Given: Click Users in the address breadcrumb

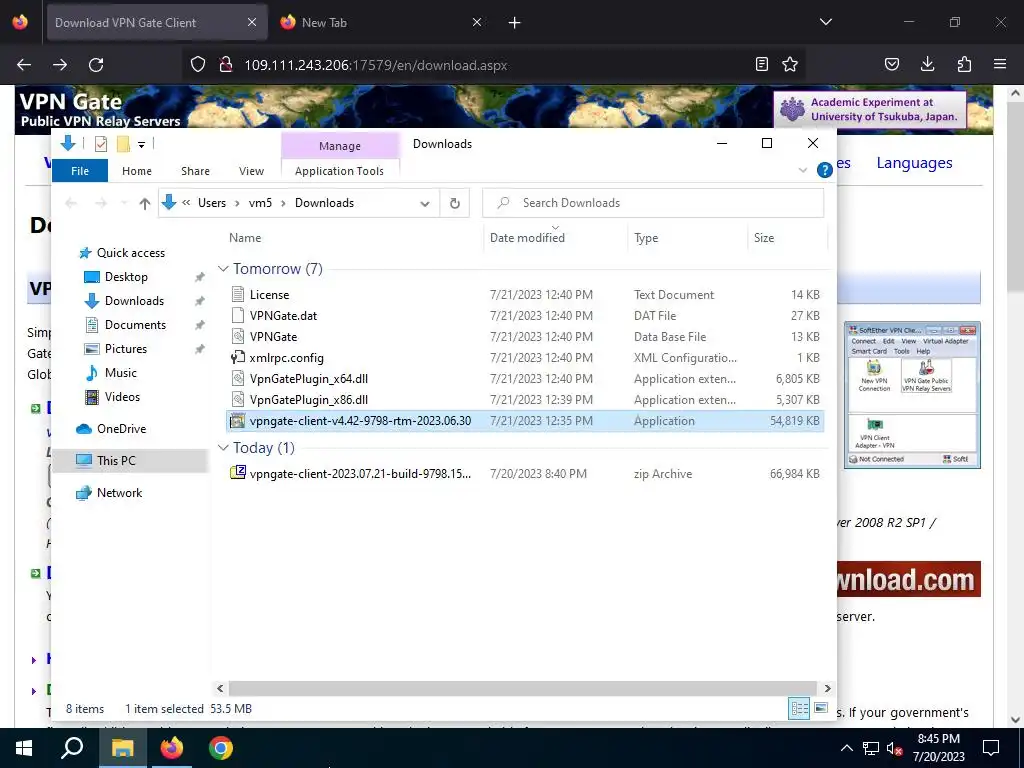Looking at the screenshot, I should 212,203.
